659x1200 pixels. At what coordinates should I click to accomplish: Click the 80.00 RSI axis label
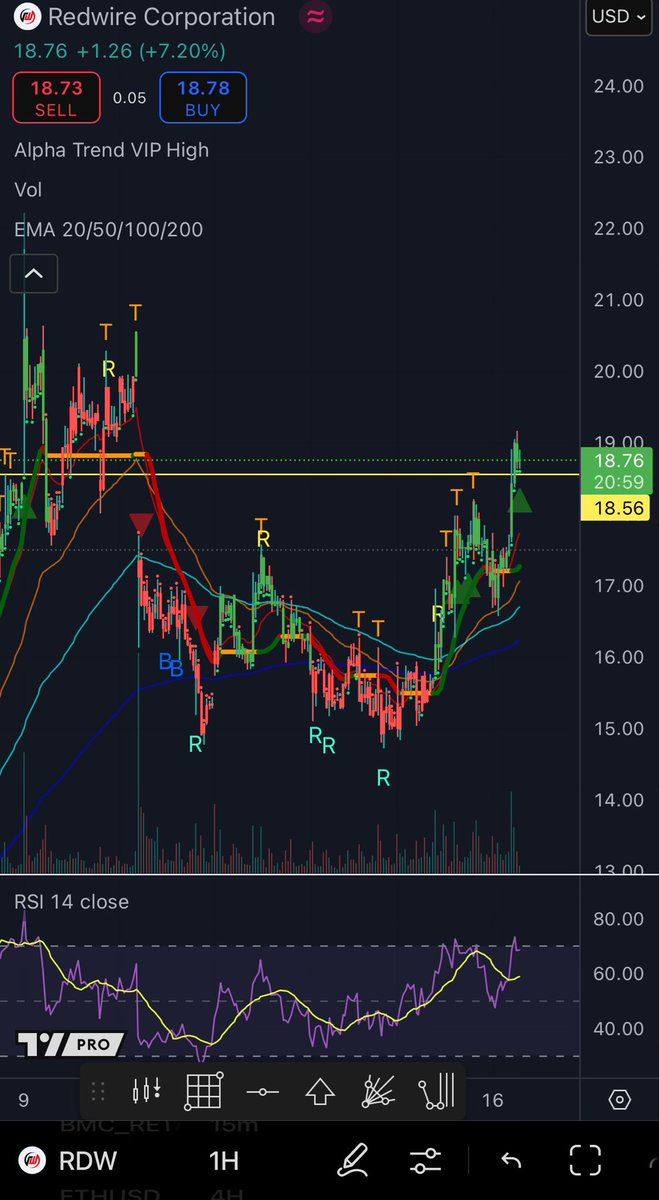[x=618, y=918]
